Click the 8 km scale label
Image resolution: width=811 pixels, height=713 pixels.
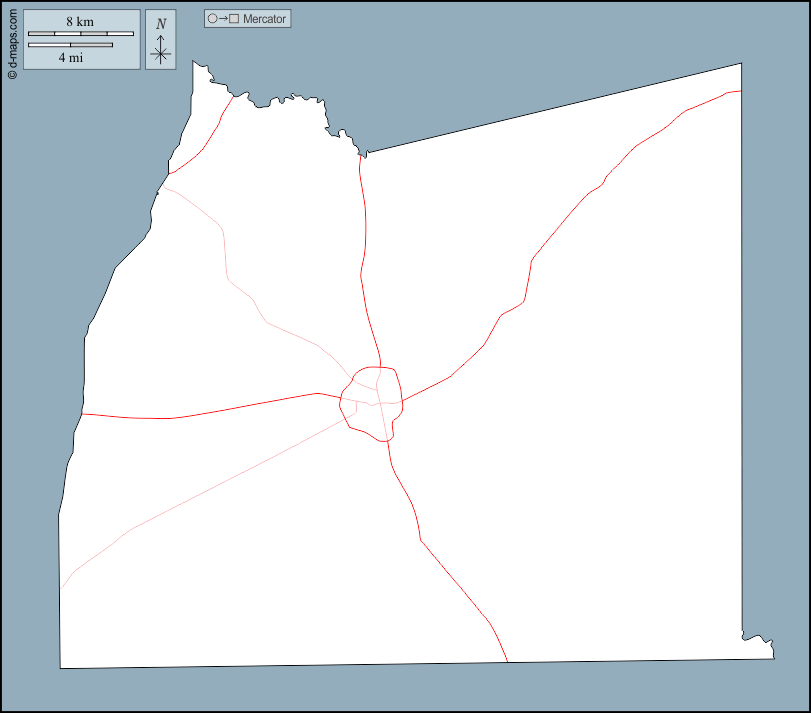point(80,22)
